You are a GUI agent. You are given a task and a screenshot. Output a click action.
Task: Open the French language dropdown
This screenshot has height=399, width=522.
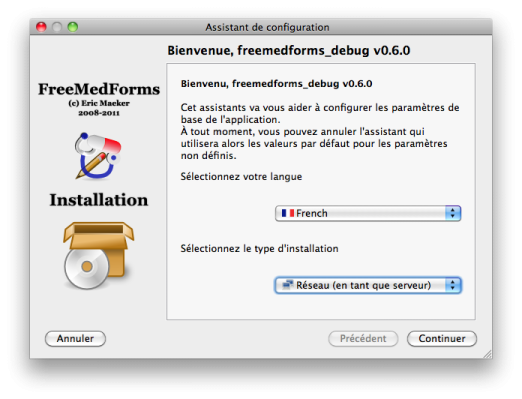[368, 213]
